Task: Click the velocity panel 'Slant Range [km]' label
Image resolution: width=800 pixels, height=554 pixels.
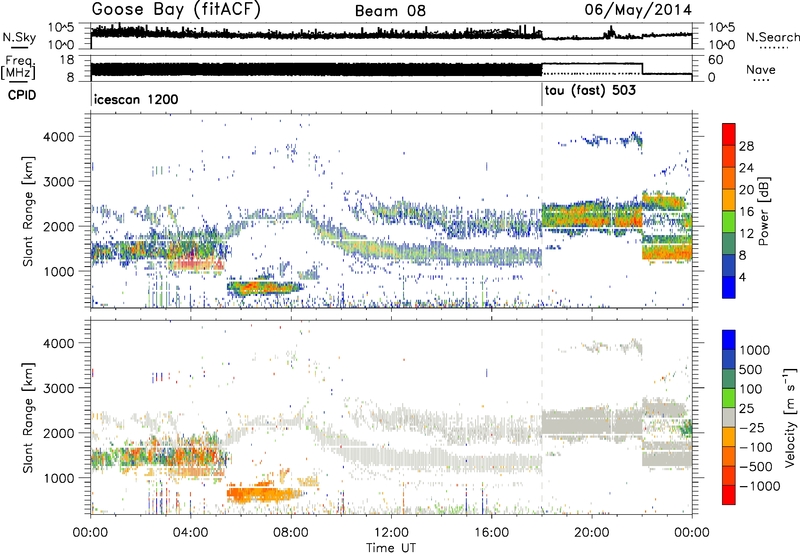Action: tap(28, 417)
